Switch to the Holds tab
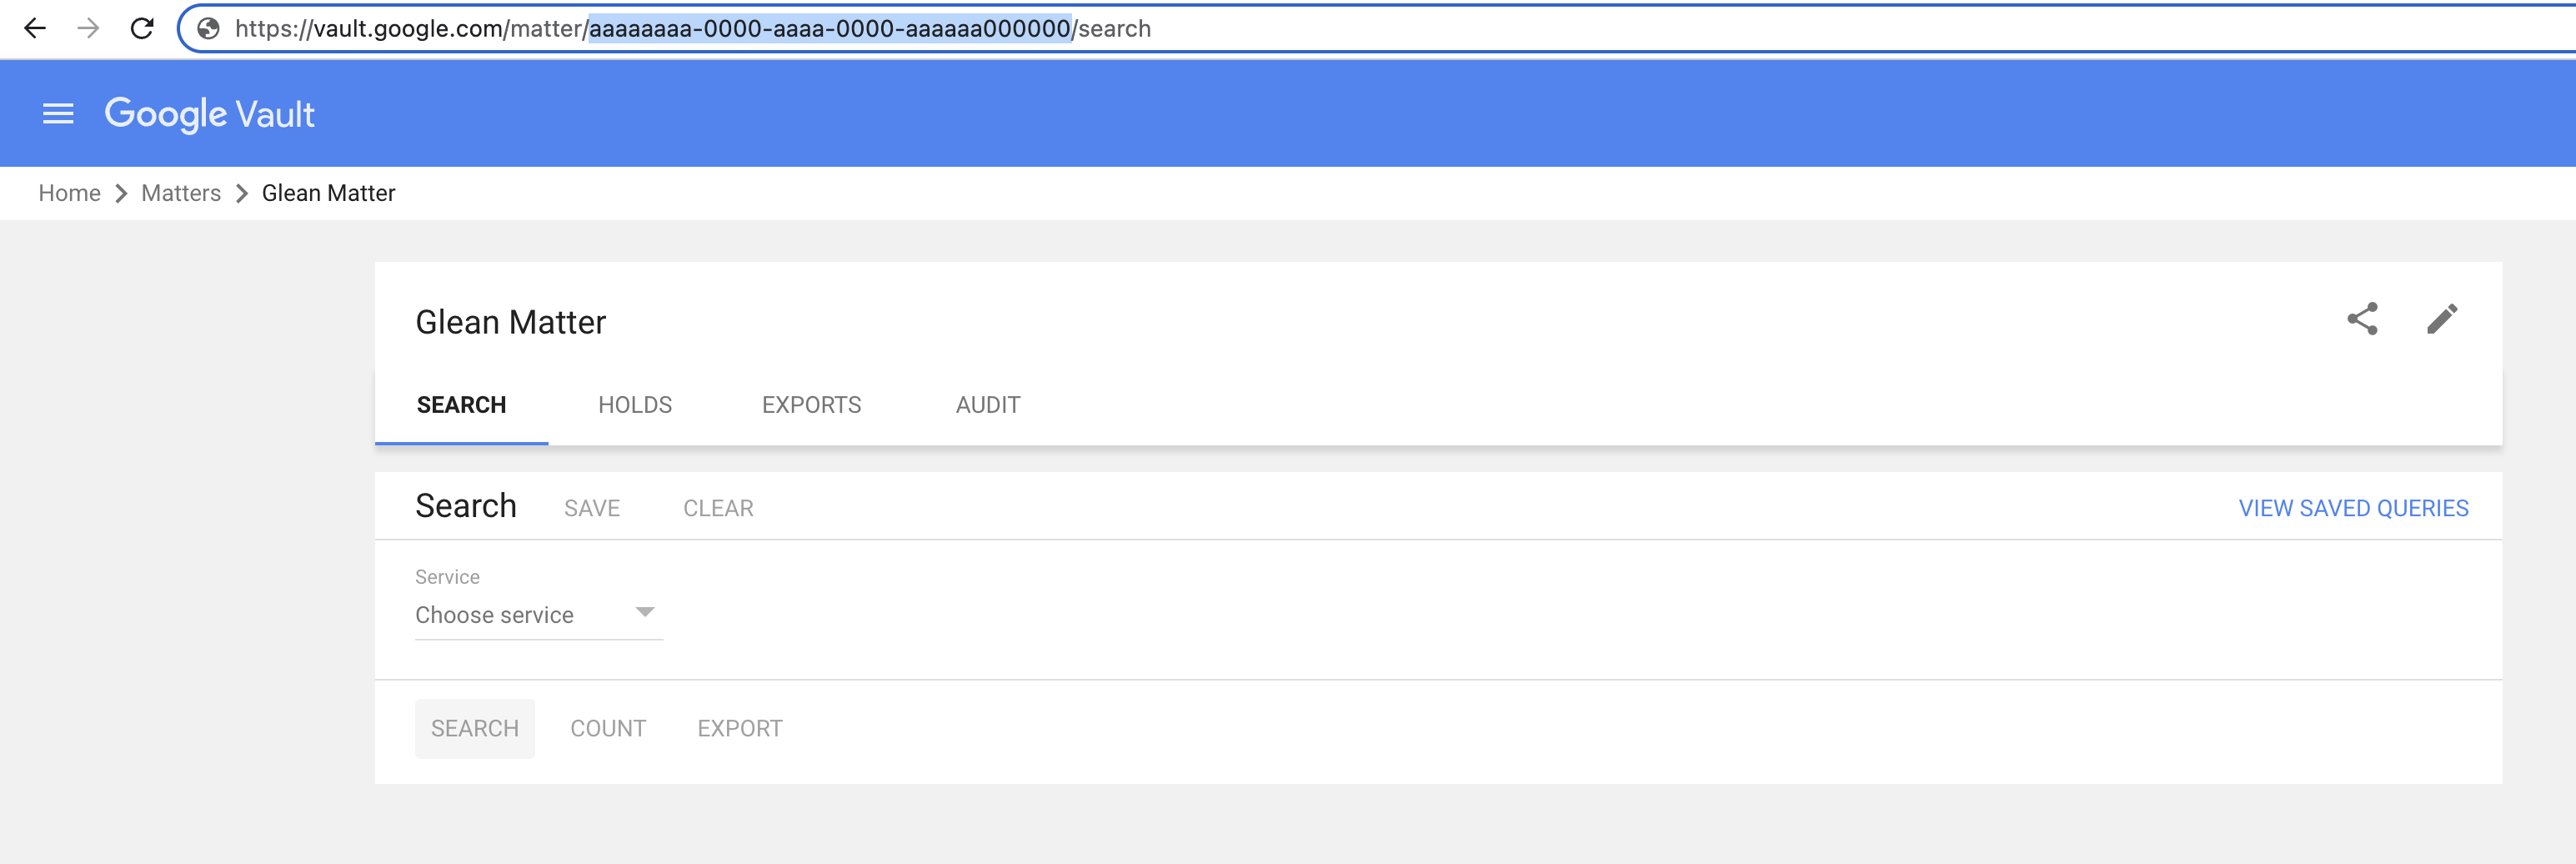The height and width of the screenshot is (864, 2576). [x=635, y=405]
